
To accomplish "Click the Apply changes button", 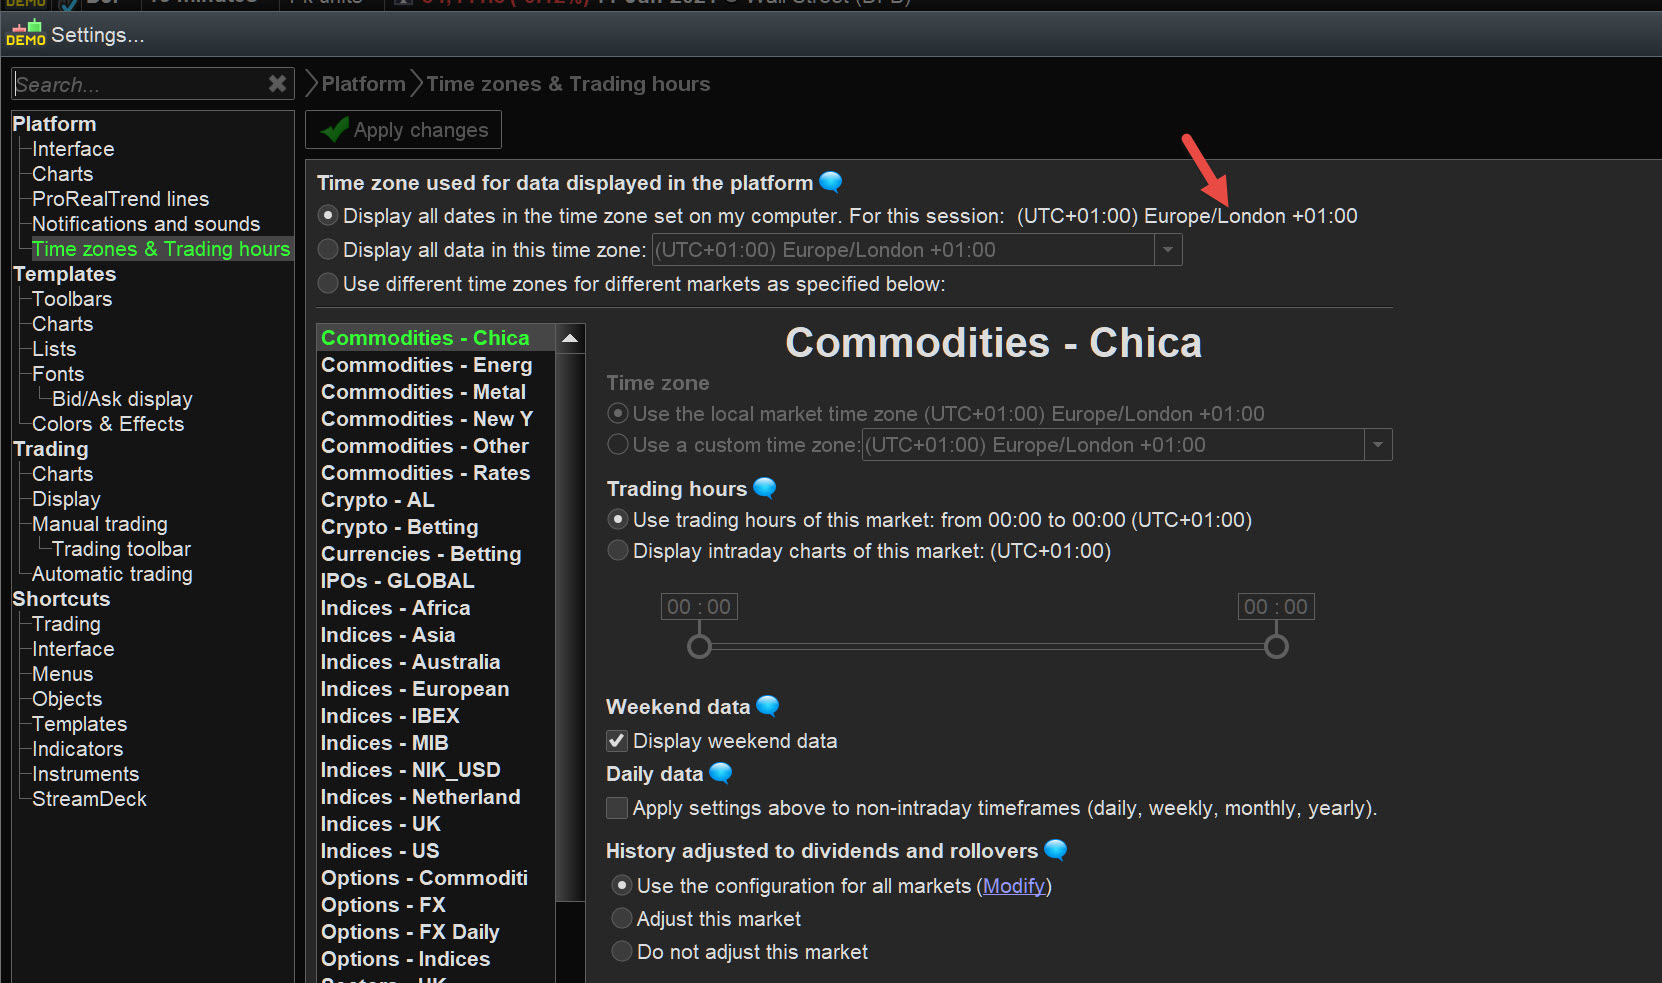I will click(403, 130).
